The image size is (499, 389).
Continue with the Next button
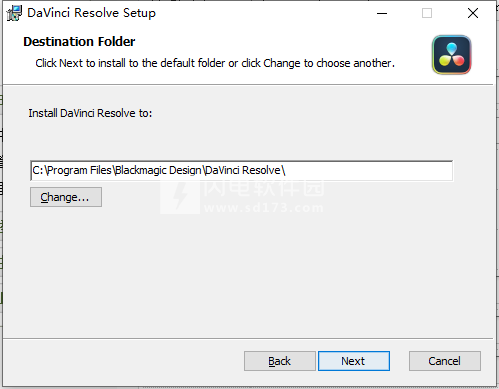click(x=354, y=361)
